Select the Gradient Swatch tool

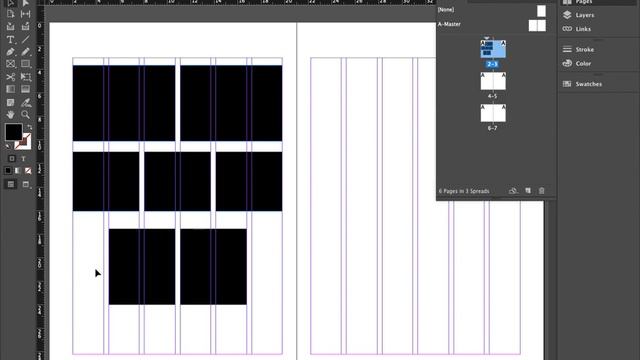click(11, 89)
